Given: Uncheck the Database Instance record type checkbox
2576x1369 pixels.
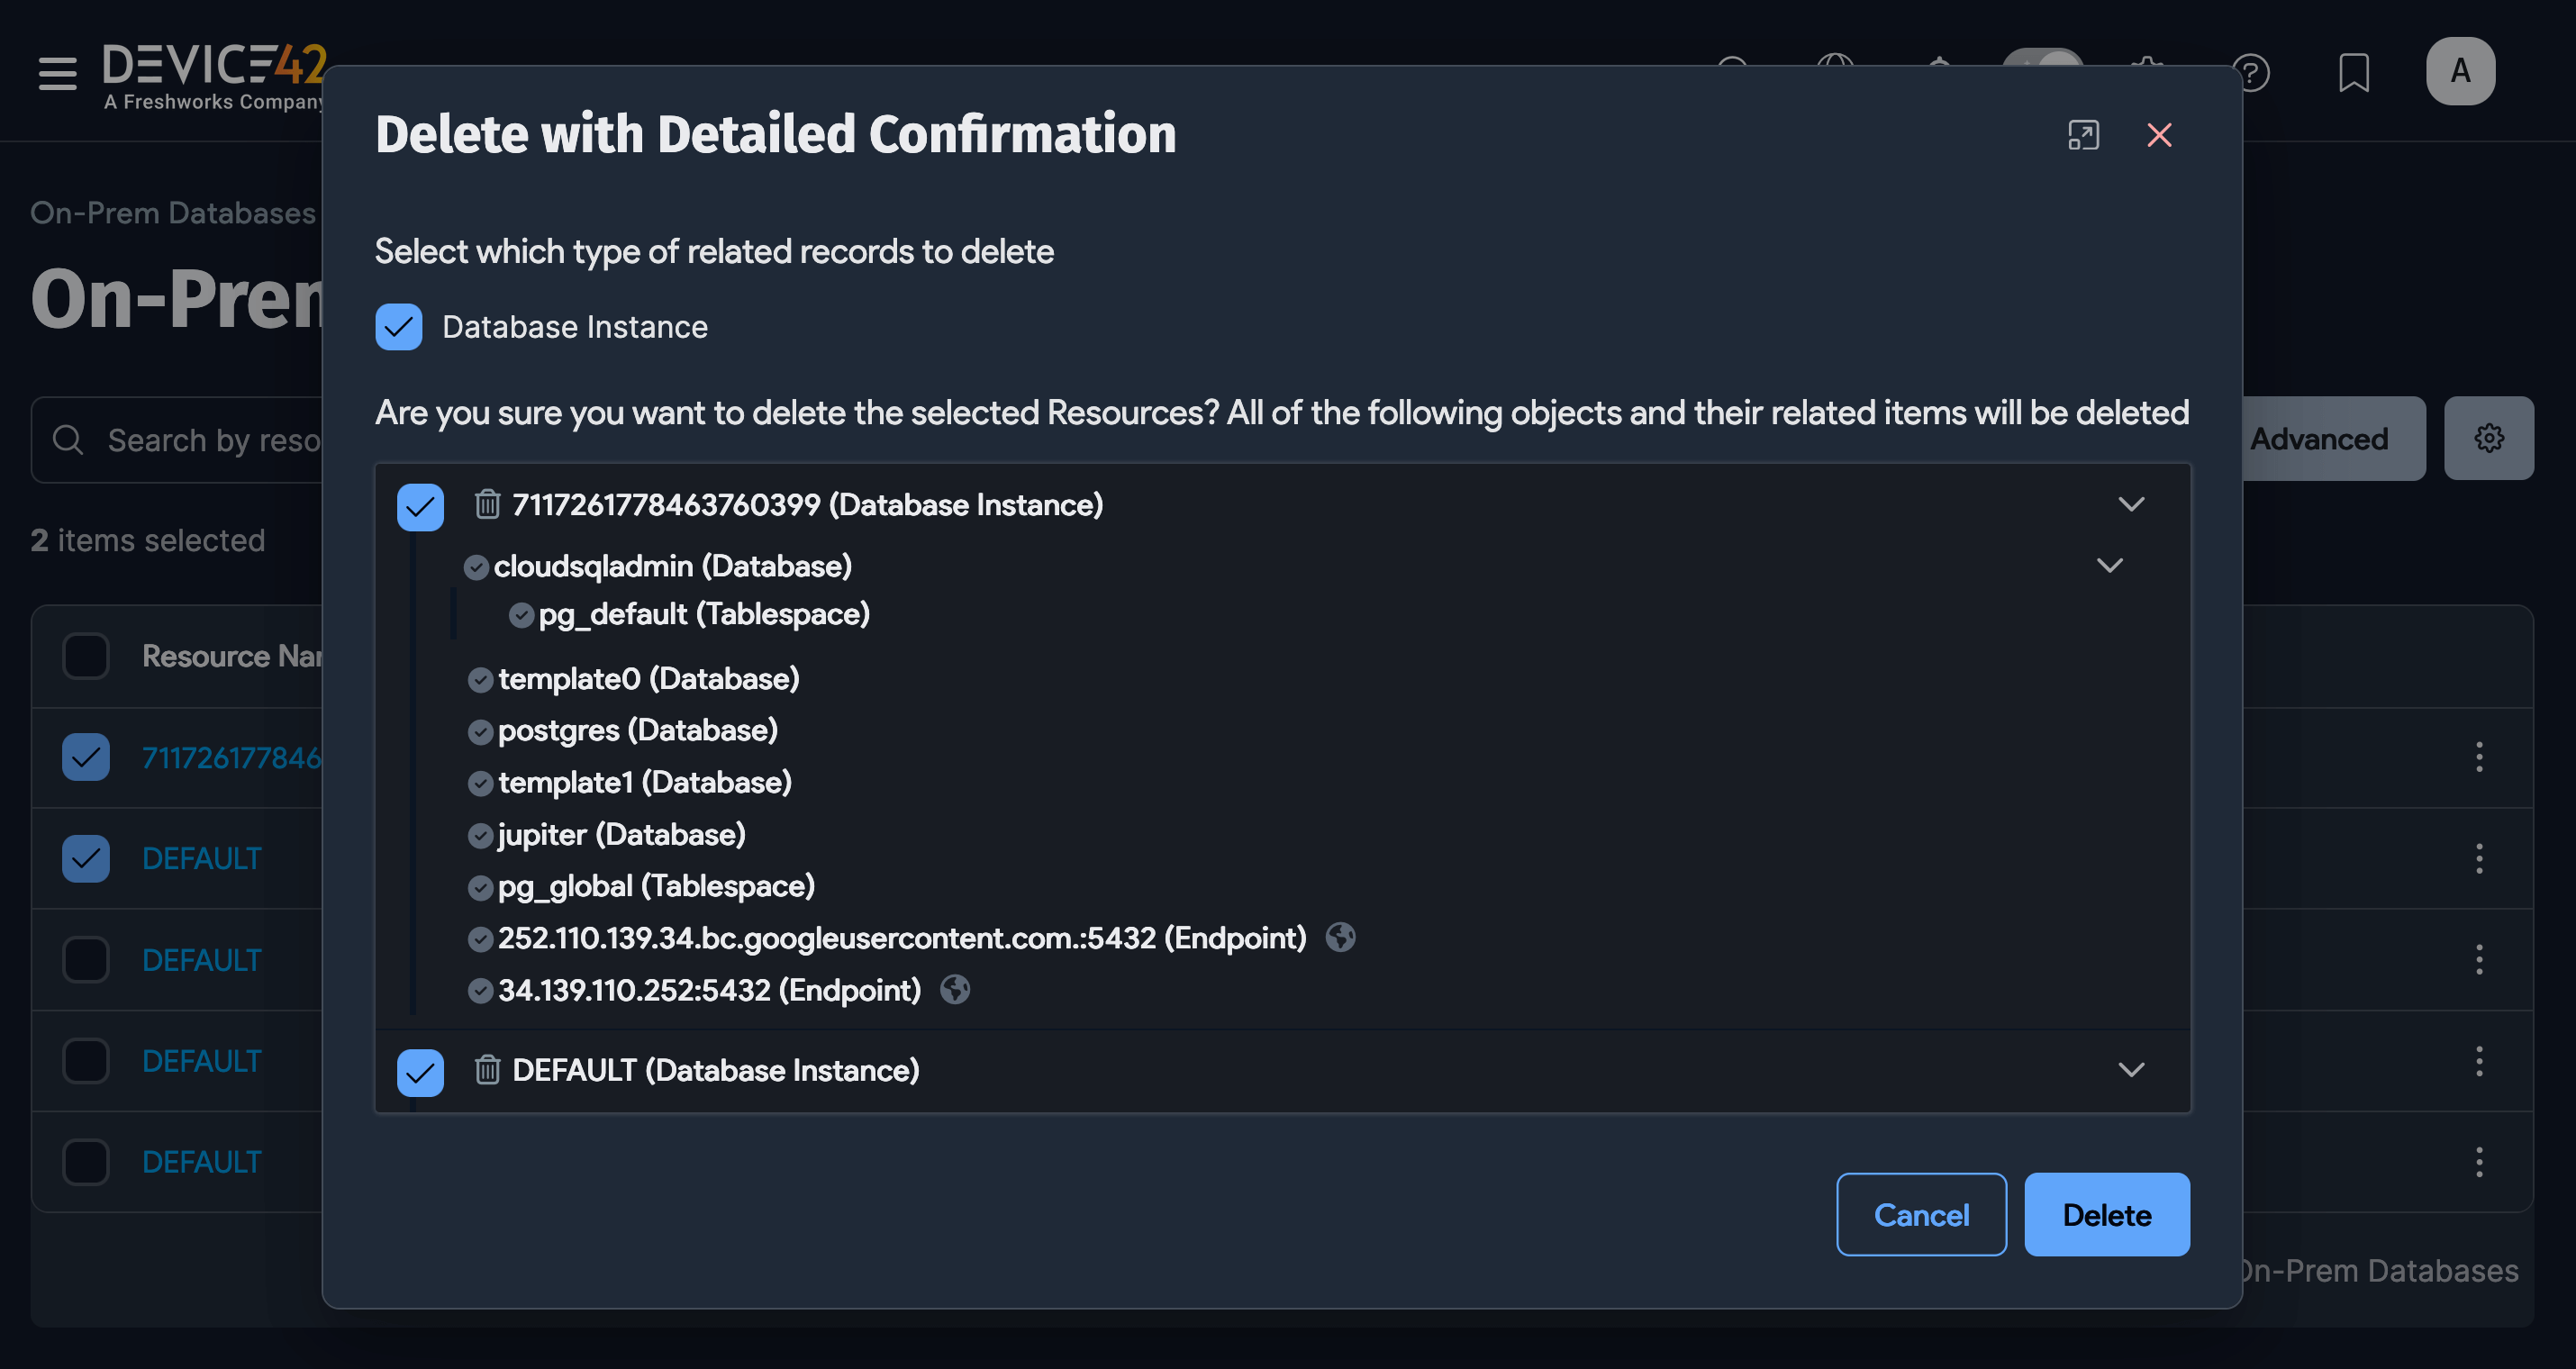Looking at the screenshot, I should pos(399,327).
